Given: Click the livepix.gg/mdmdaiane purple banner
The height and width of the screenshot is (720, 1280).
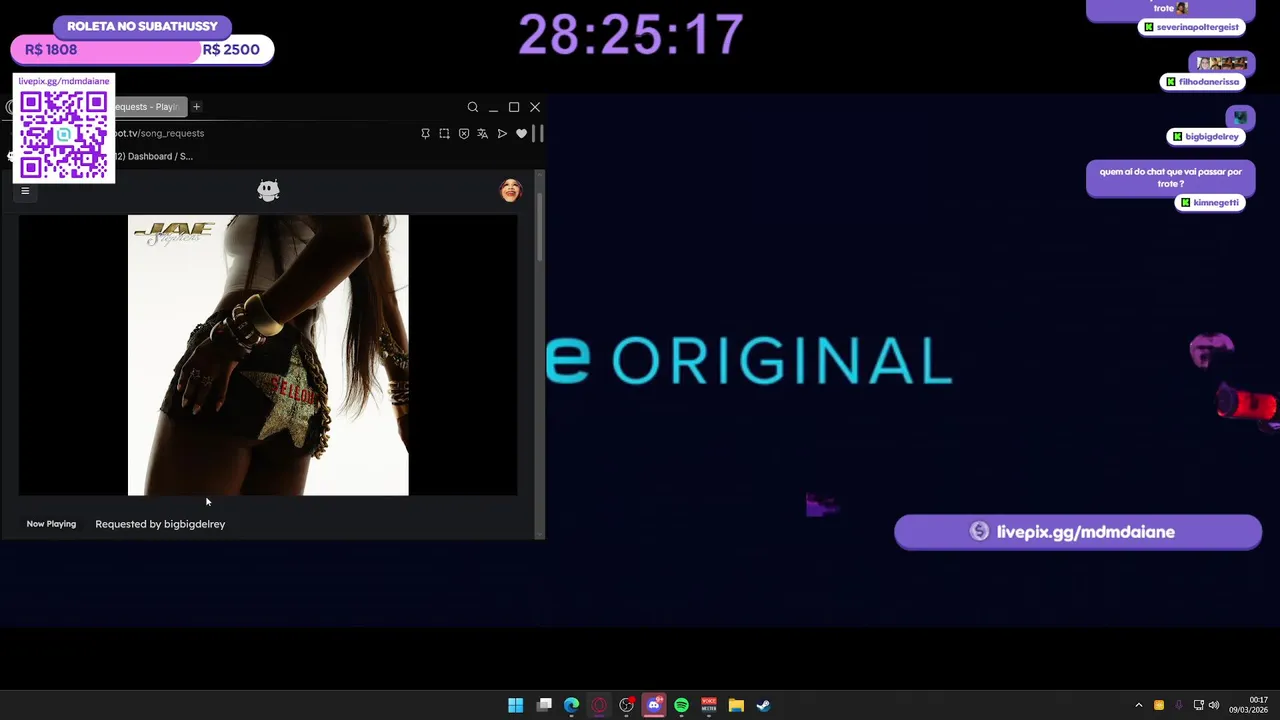Looking at the screenshot, I should coord(1078,532).
